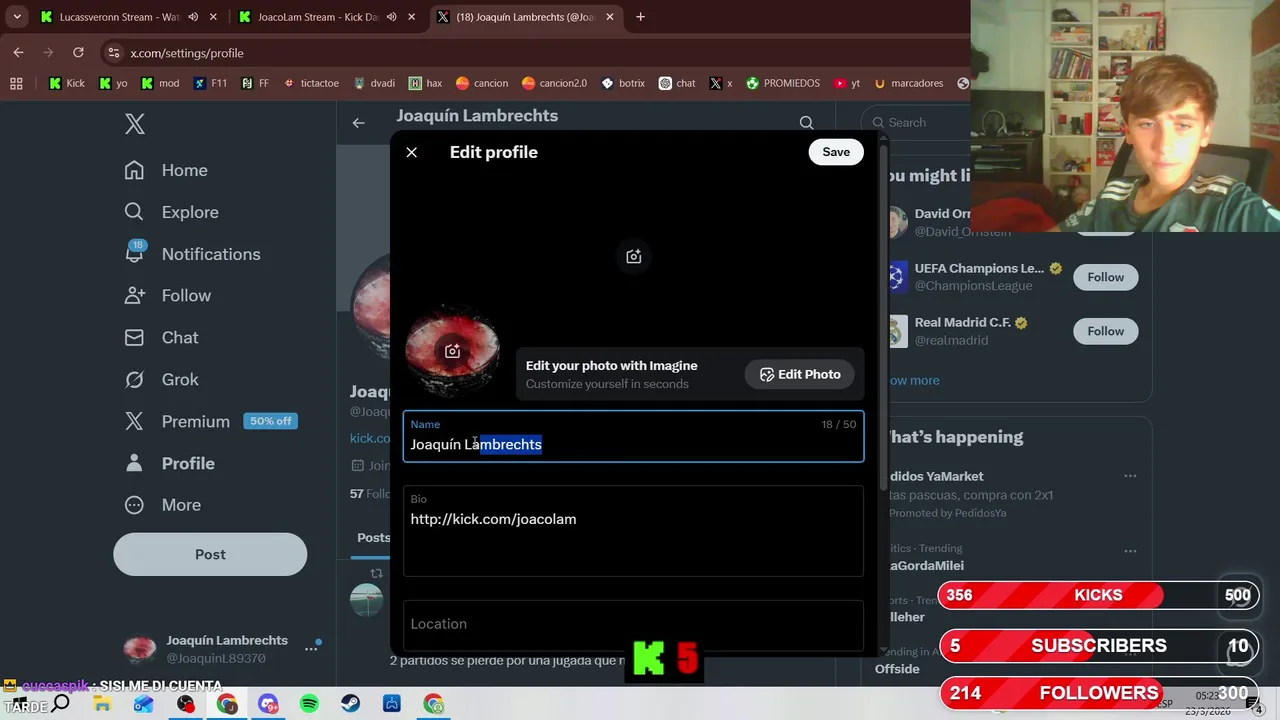
Task: Open Notifications with 18 badge
Action: 192,254
